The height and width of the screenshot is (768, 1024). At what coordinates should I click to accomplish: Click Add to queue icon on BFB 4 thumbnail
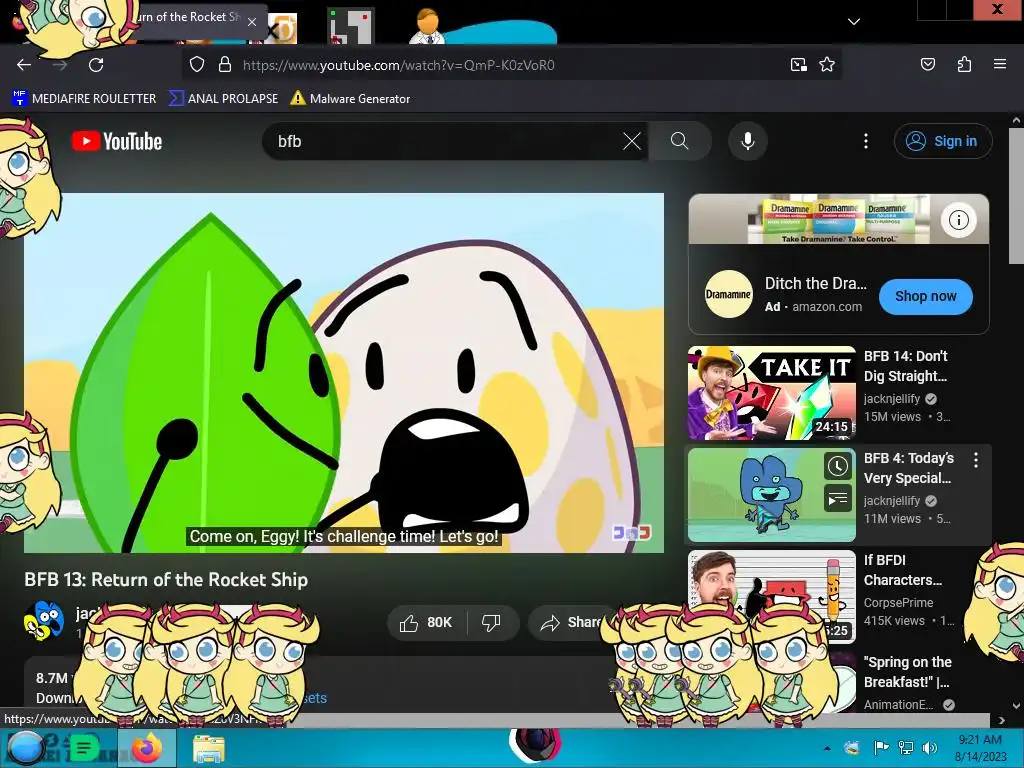[x=838, y=500]
